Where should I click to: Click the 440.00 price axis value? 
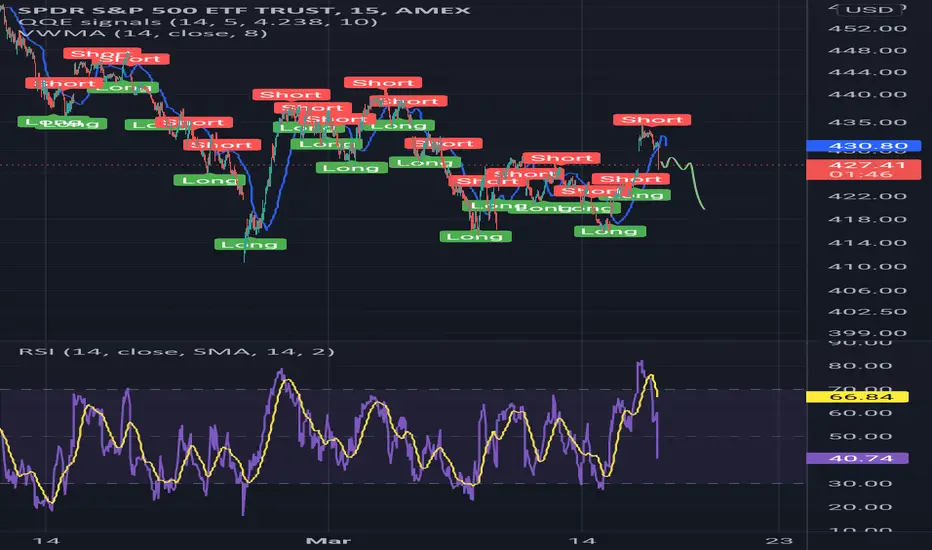pyautogui.click(x=867, y=95)
